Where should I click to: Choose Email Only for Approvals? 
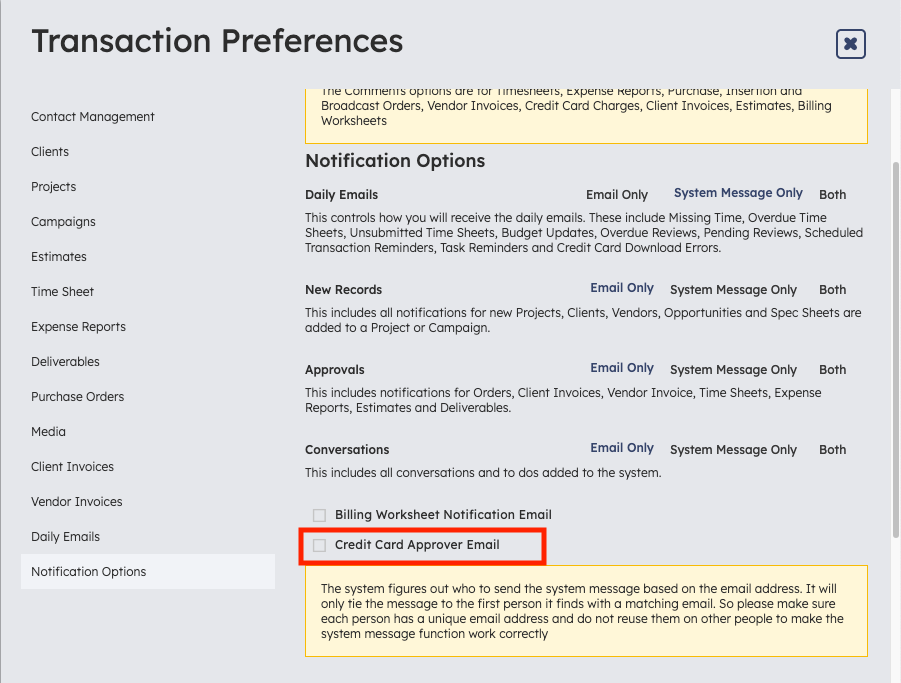tap(622, 368)
